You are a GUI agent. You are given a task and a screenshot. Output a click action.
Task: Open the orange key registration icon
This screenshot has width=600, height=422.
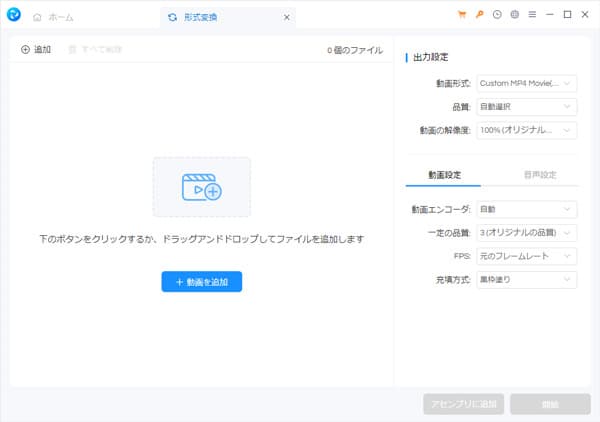coord(480,15)
